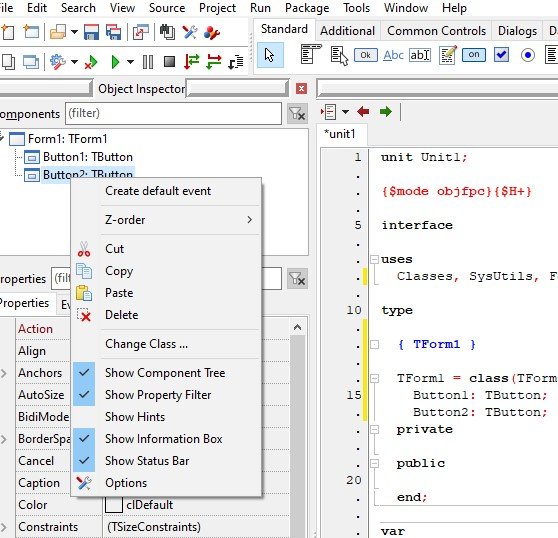Open the Z-order submenu
558x538 pixels.
click(x=165, y=220)
